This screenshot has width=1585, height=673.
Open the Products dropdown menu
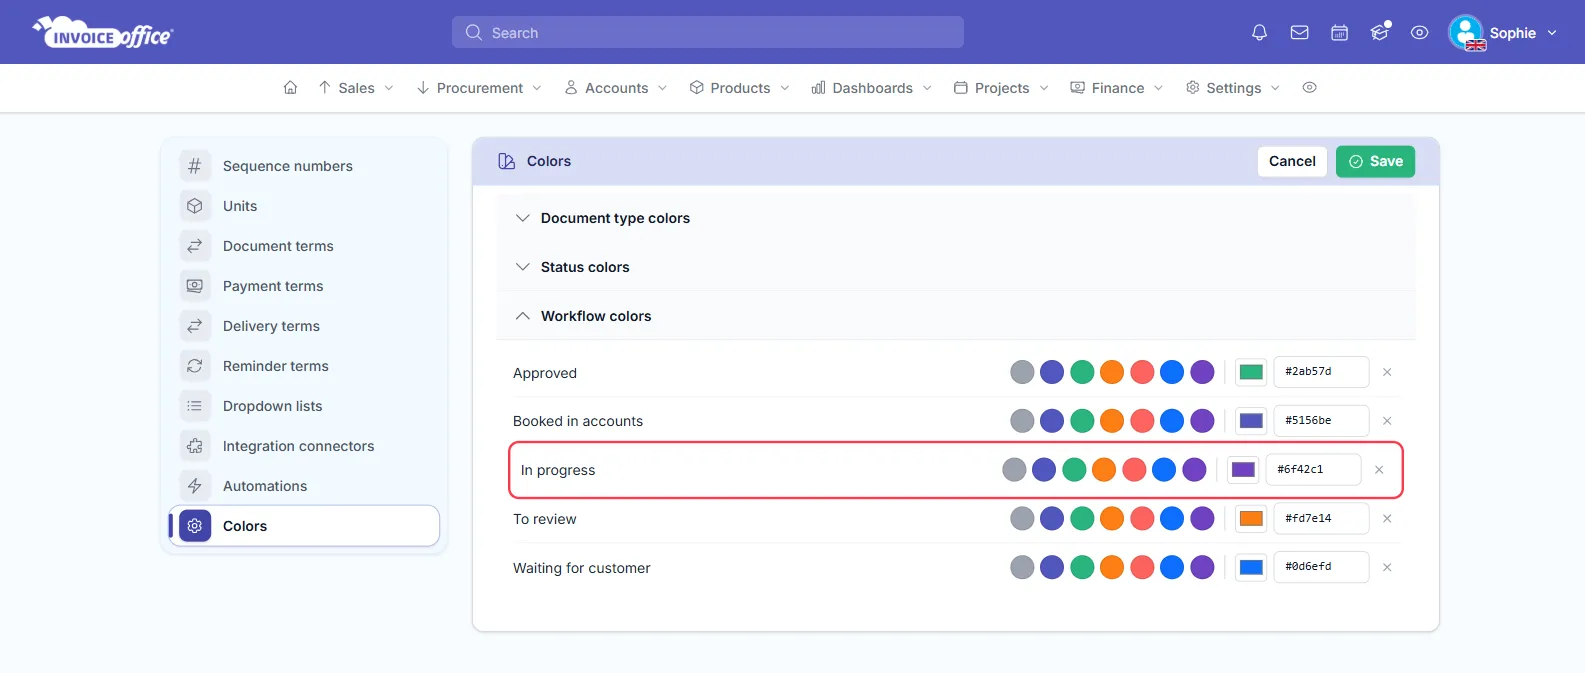pos(740,88)
